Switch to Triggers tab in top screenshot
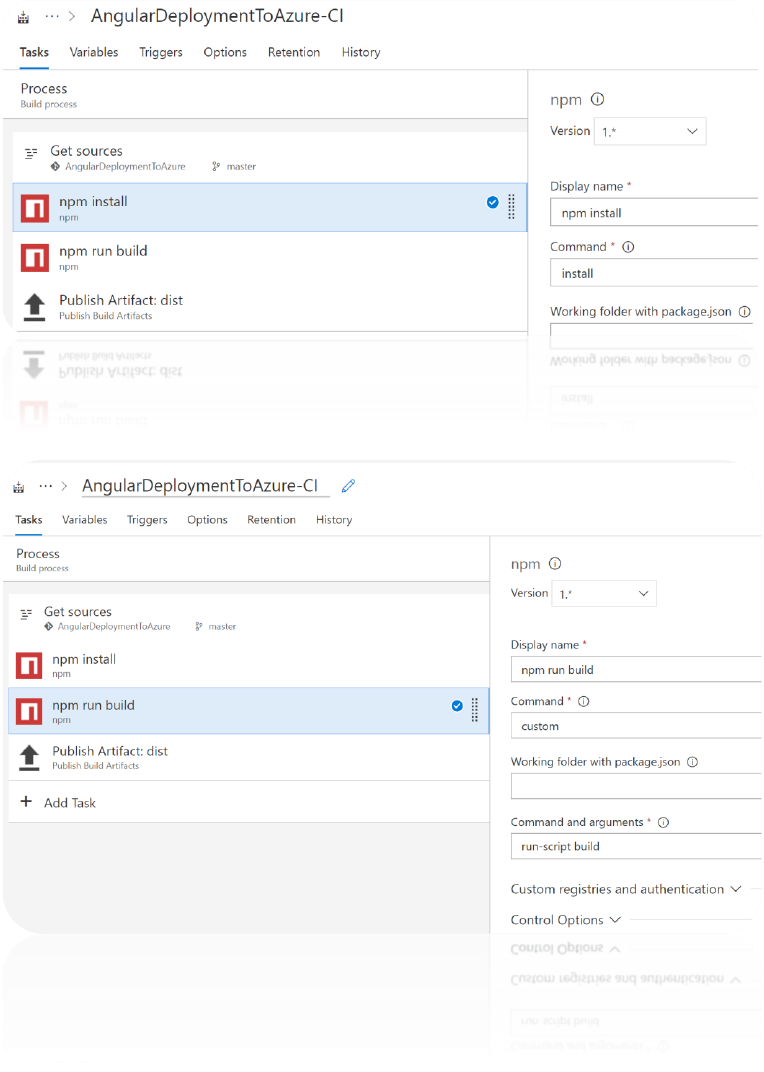Viewport: 764px width, 1072px height. 161,52
